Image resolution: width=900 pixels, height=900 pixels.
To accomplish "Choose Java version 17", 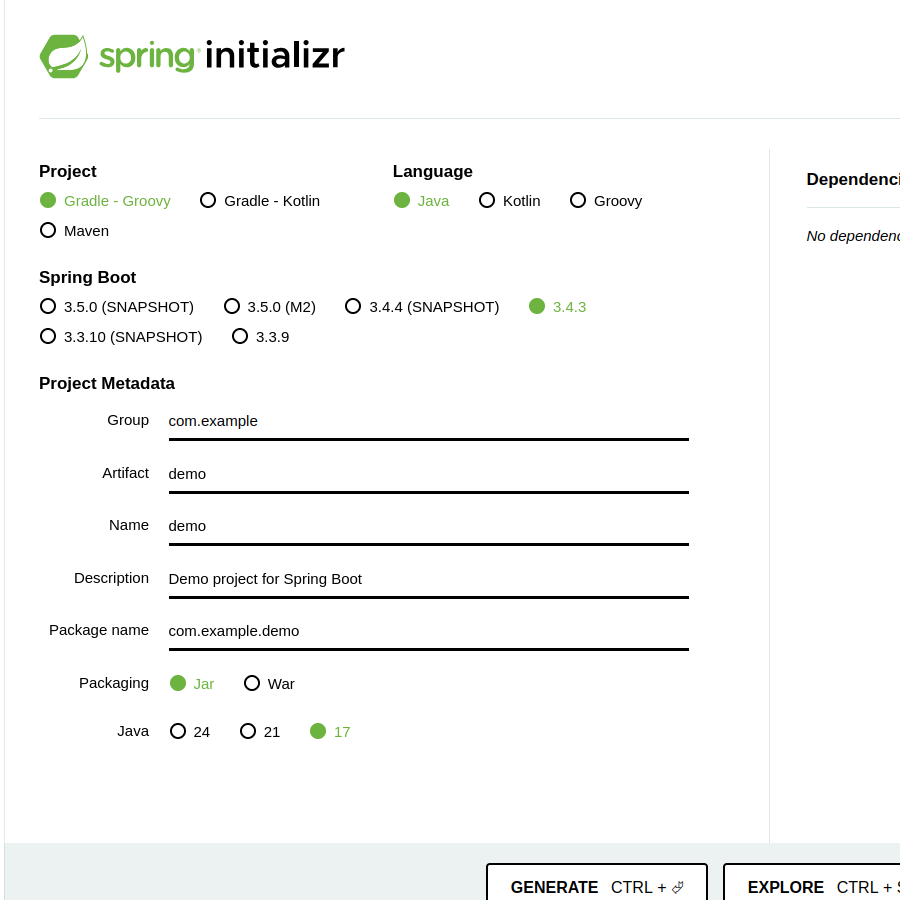I will pos(330,732).
